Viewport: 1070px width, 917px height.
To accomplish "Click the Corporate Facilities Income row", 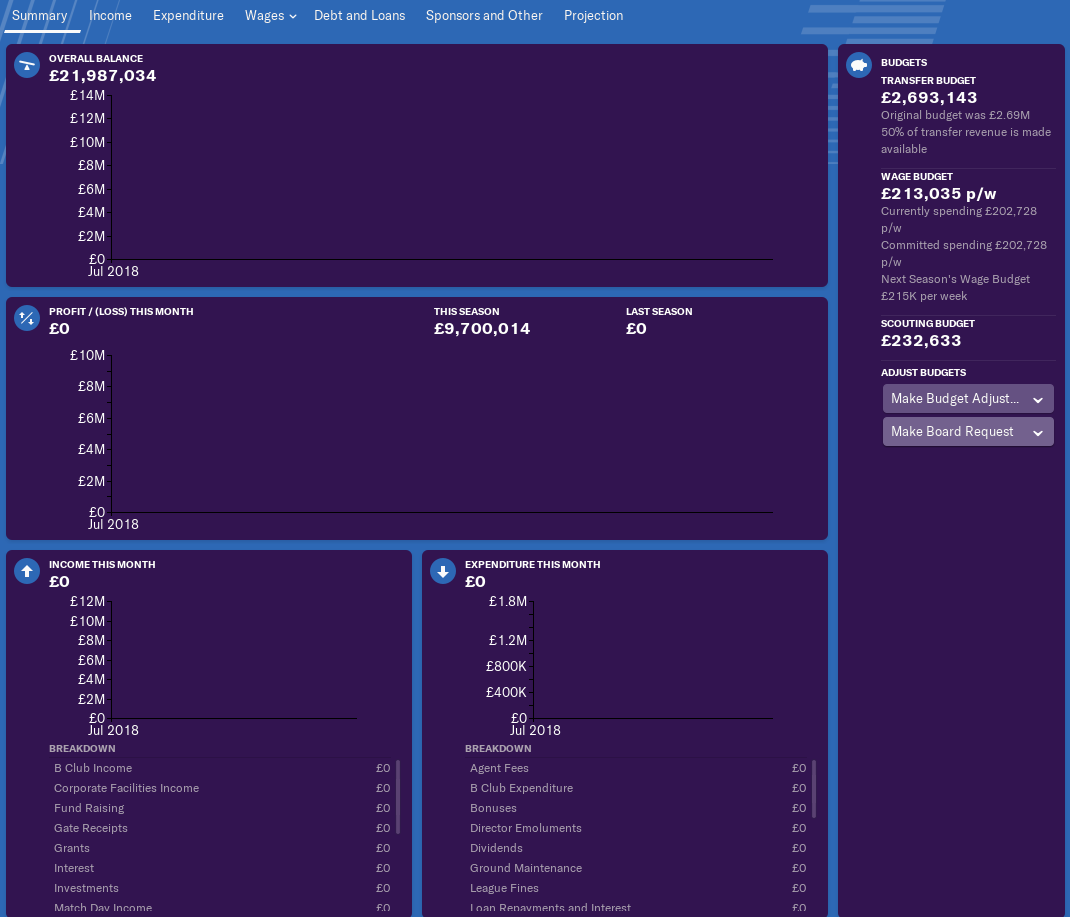I will pos(126,788).
